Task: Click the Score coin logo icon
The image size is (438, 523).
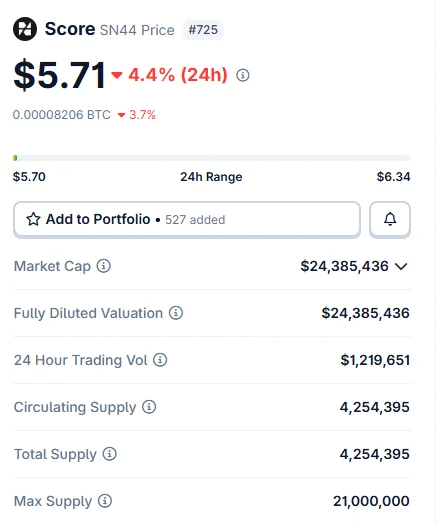Action: tap(25, 29)
